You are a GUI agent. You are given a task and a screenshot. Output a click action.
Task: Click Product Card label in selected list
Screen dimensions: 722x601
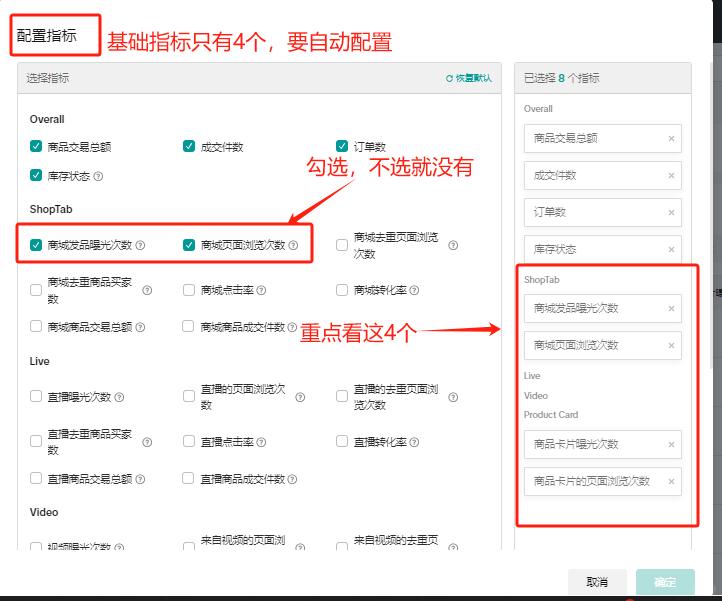(551, 415)
